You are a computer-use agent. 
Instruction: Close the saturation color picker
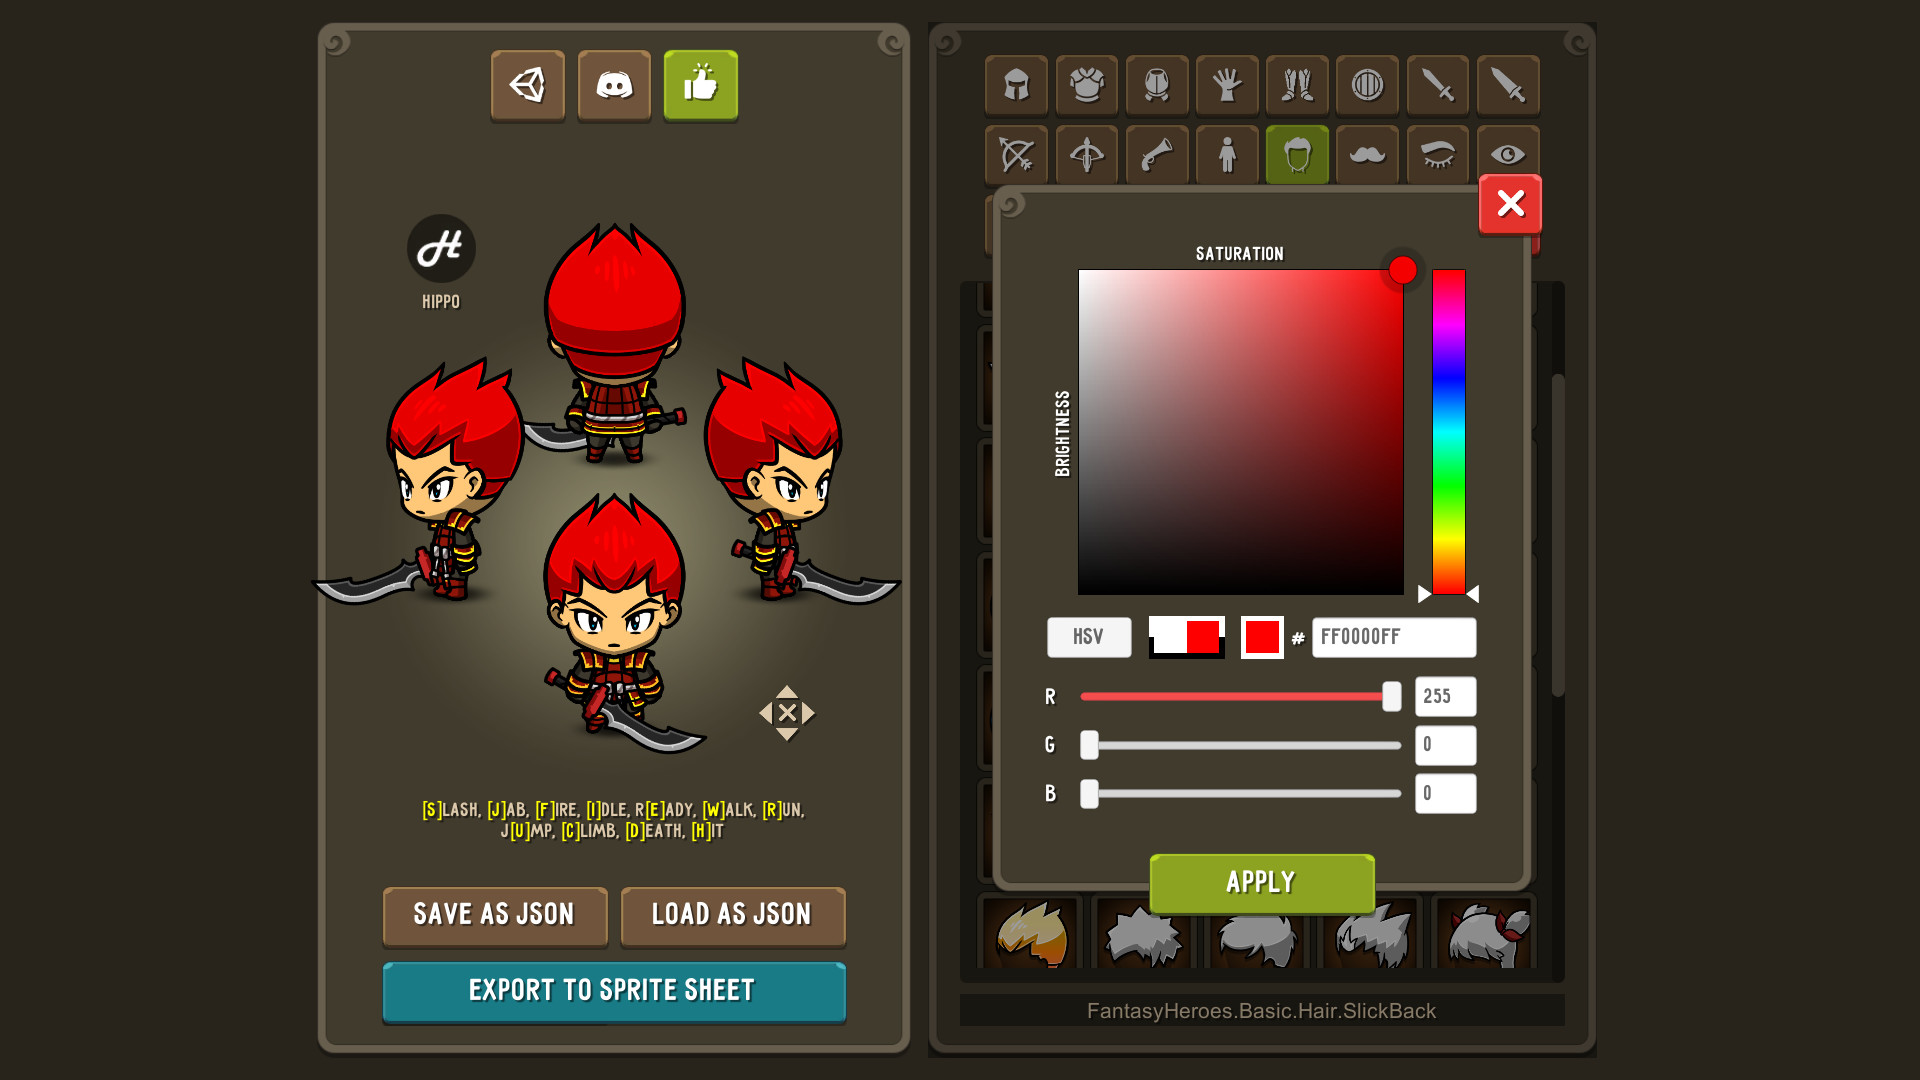pyautogui.click(x=1511, y=203)
